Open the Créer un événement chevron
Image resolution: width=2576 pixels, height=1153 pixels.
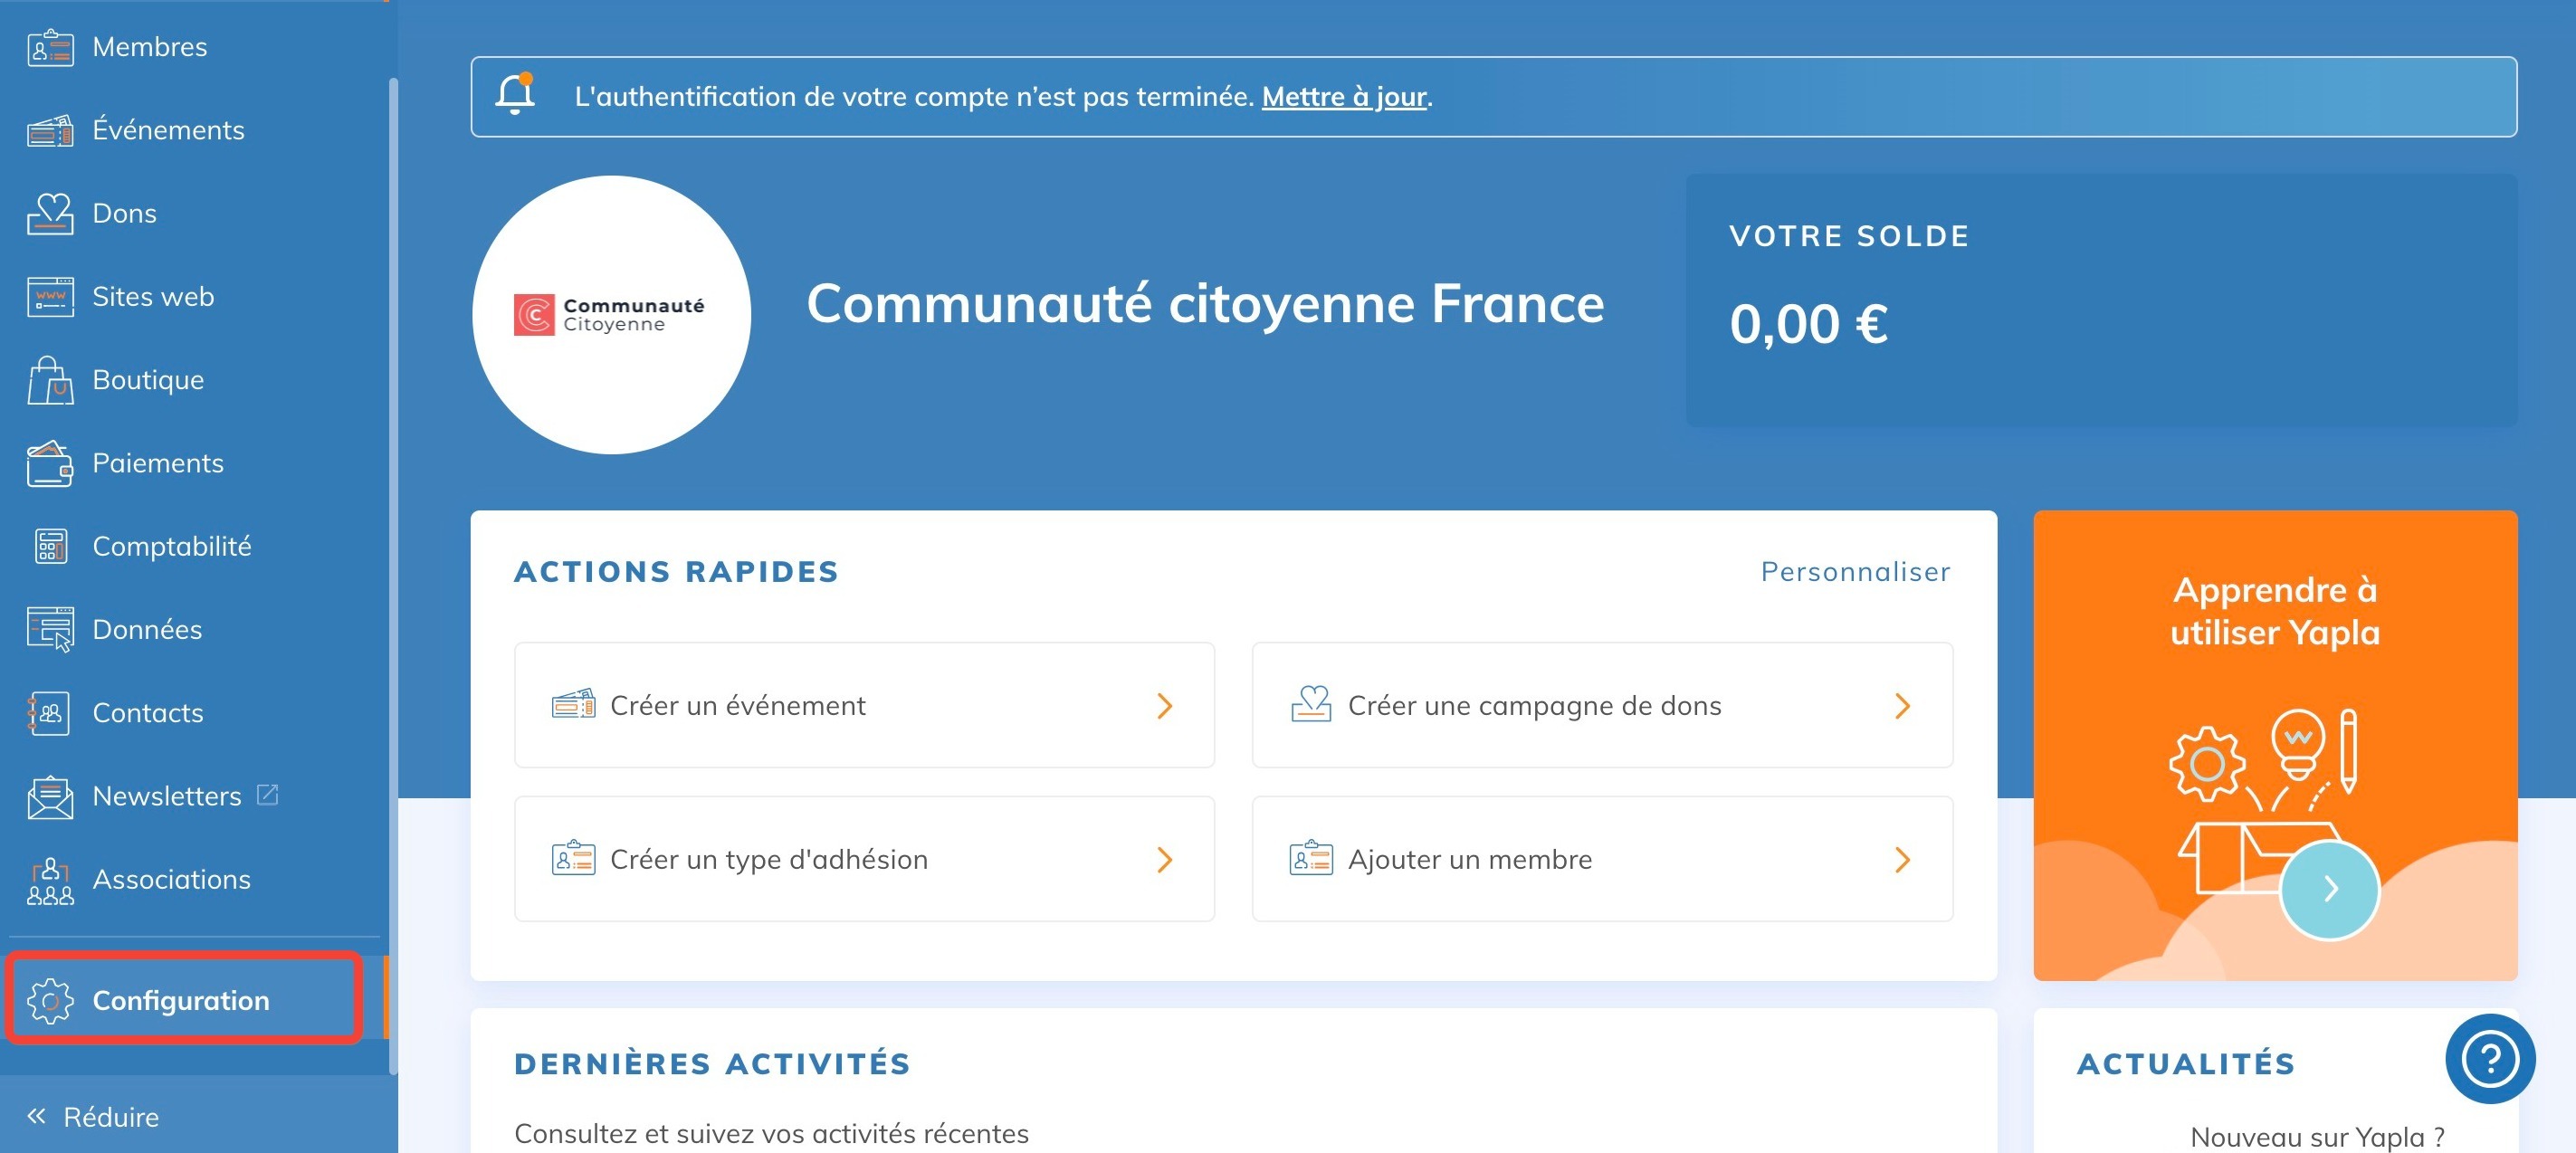1164,706
